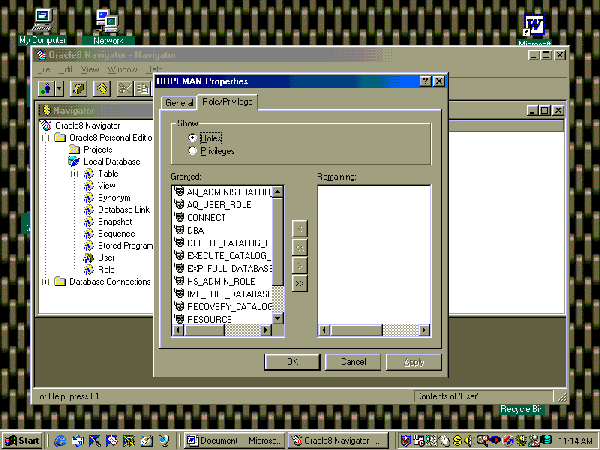Click the Remaining list scroll-right arrow
Image resolution: width=600 pixels, height=450 pixels.
click(424, 330)
